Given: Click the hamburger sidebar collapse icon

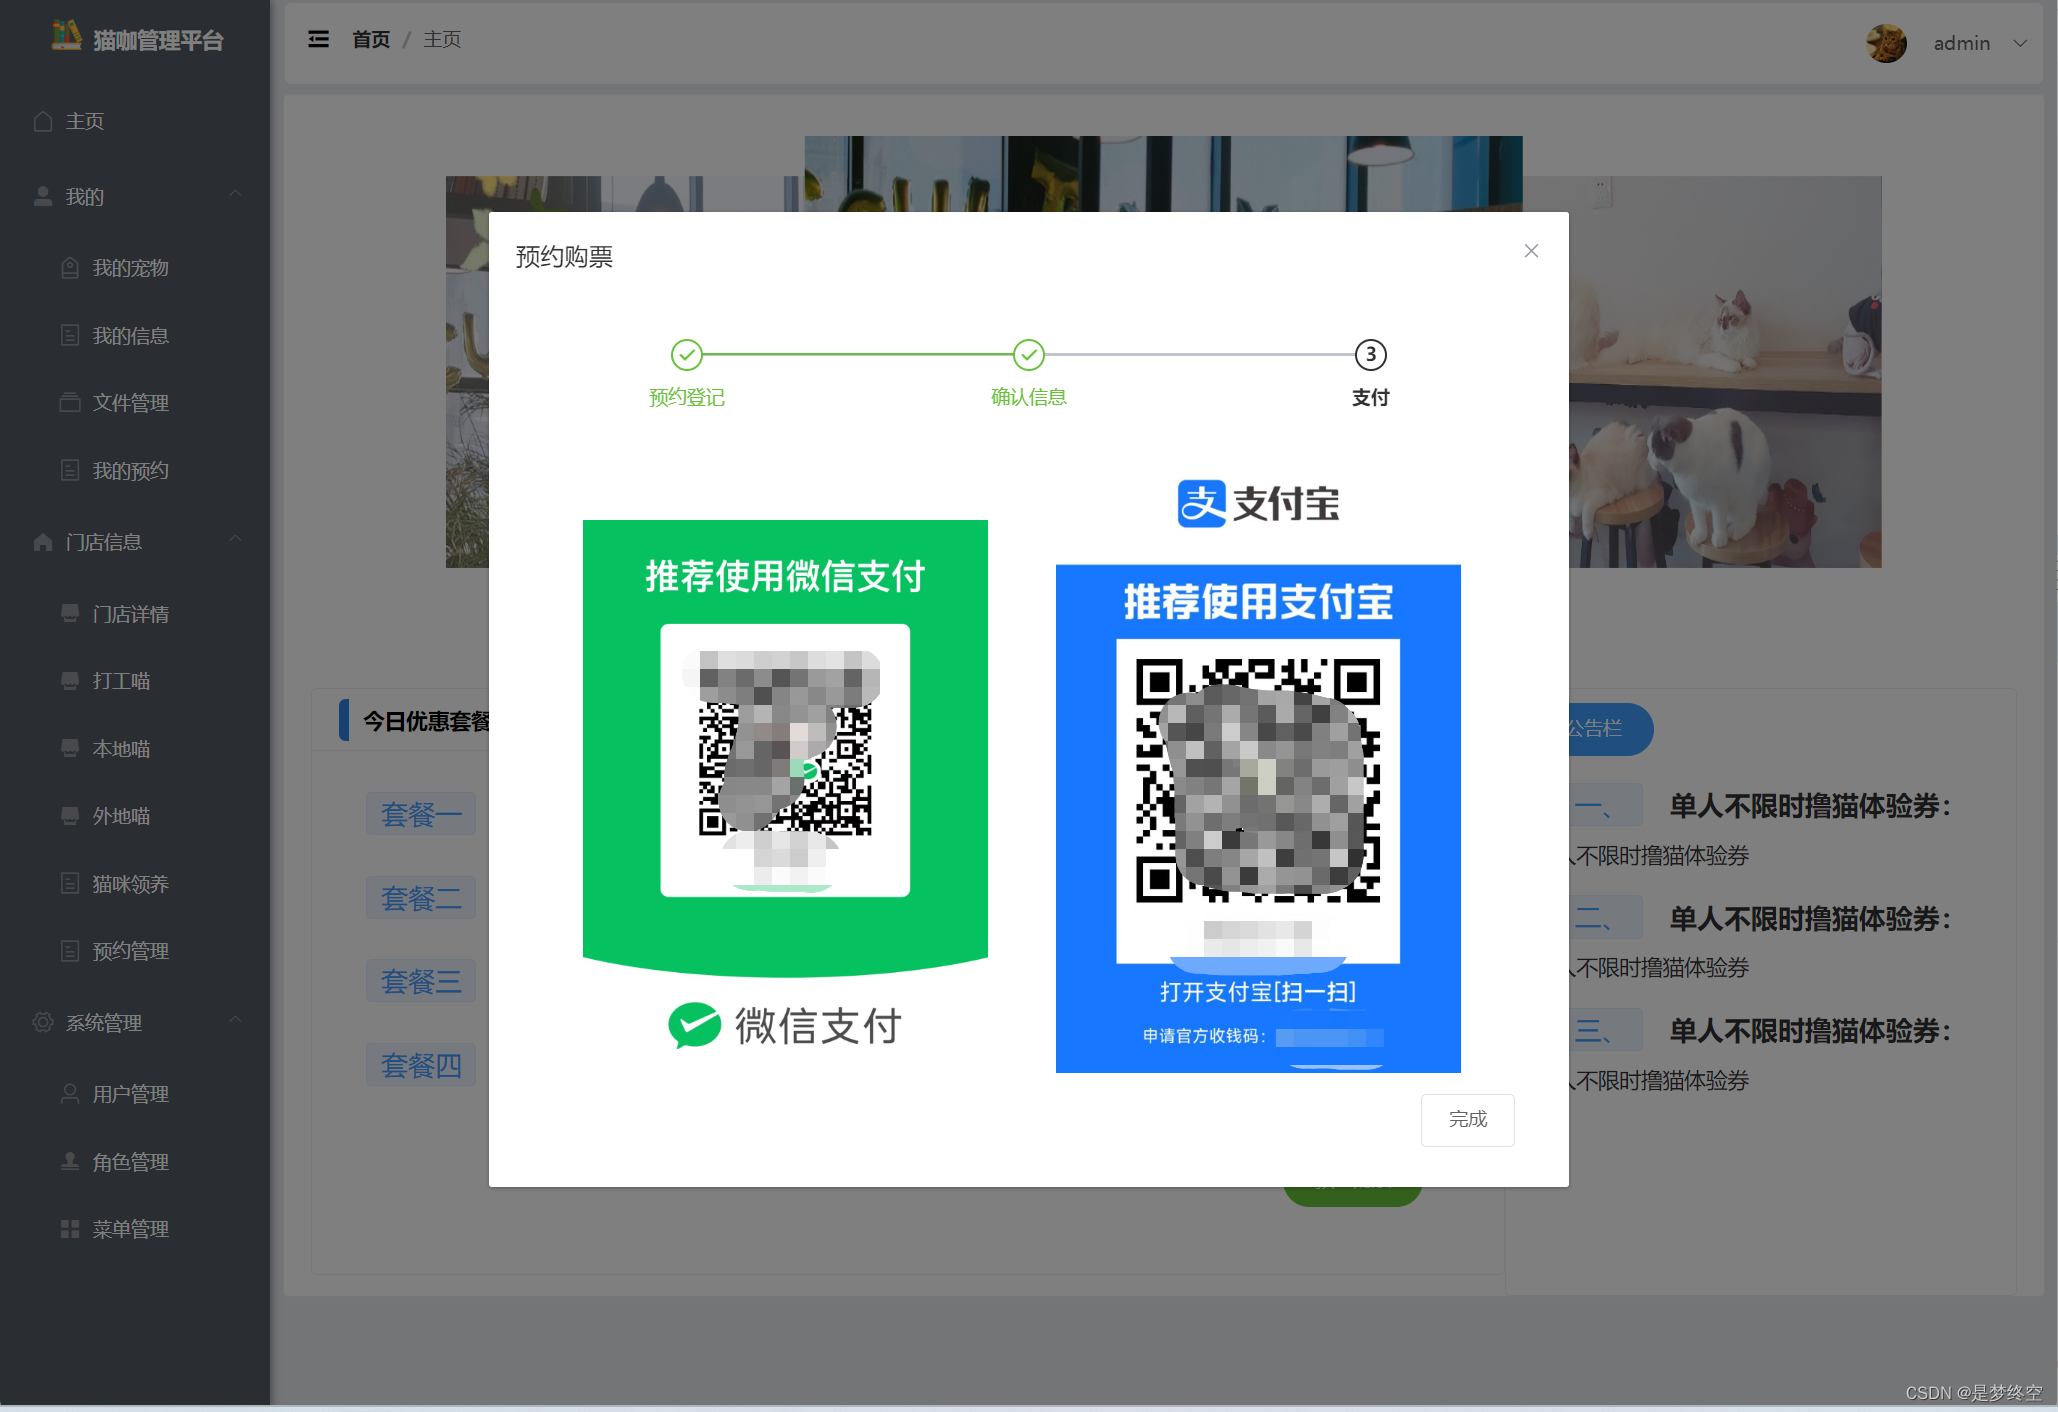Looking at the screenshot, I should [318, 39].
